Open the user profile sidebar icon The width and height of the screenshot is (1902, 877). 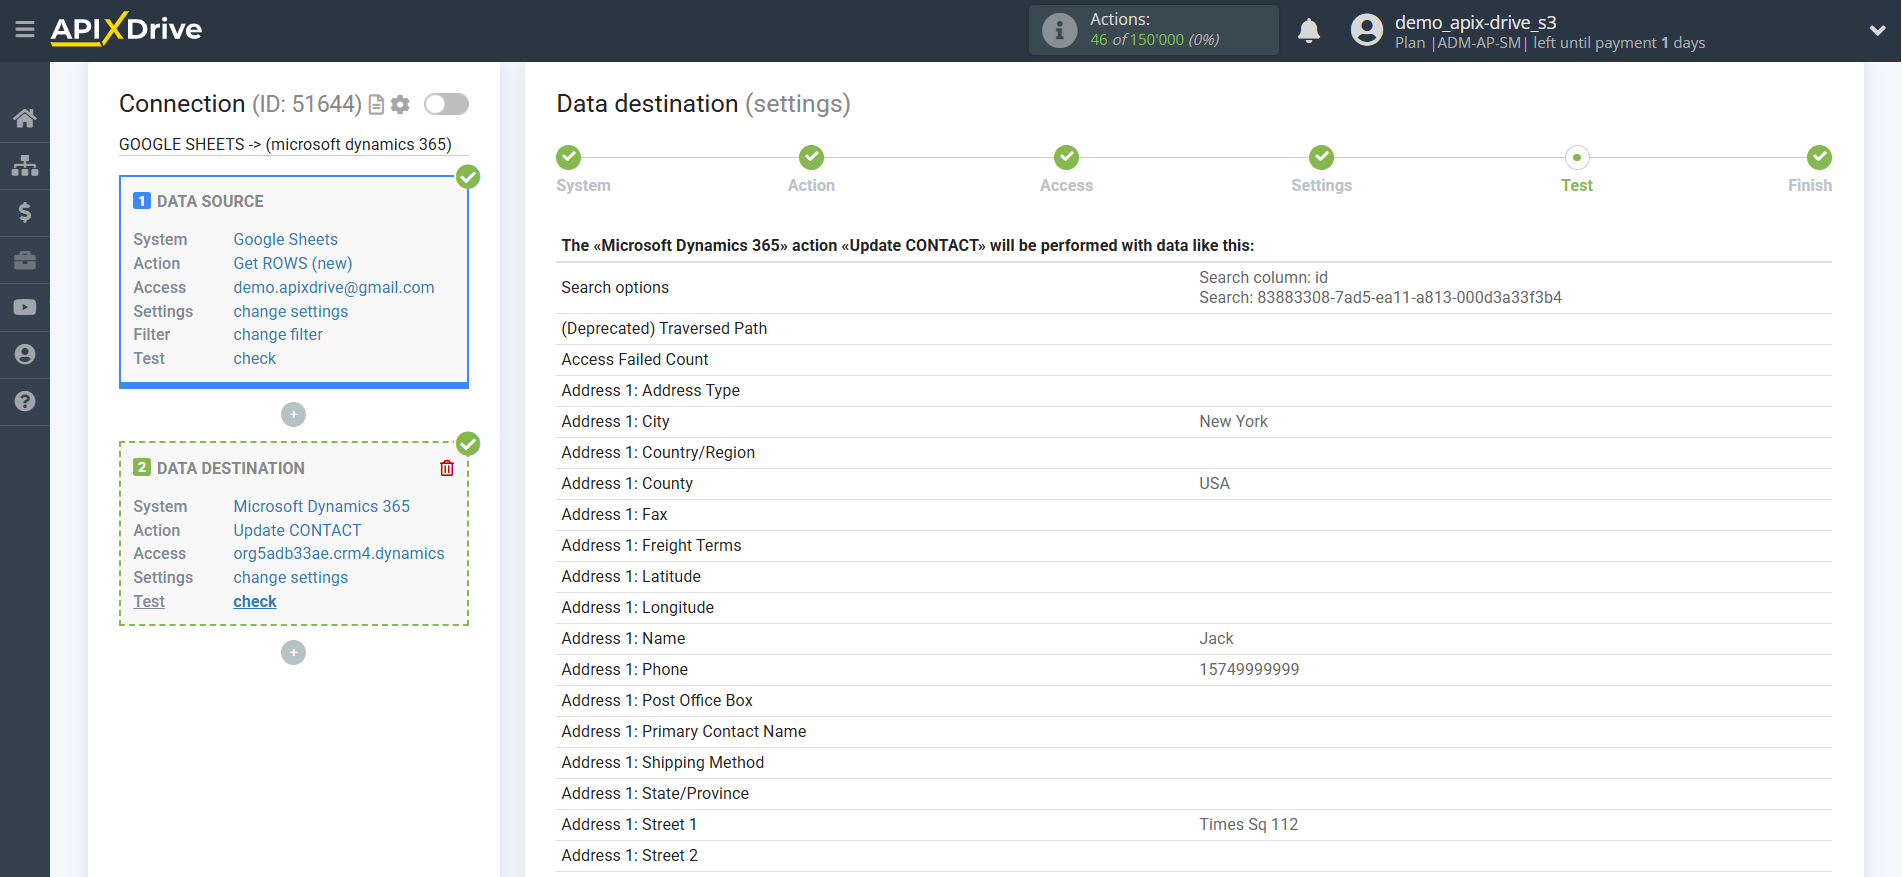pyautogui.click(x=25, y=354)
